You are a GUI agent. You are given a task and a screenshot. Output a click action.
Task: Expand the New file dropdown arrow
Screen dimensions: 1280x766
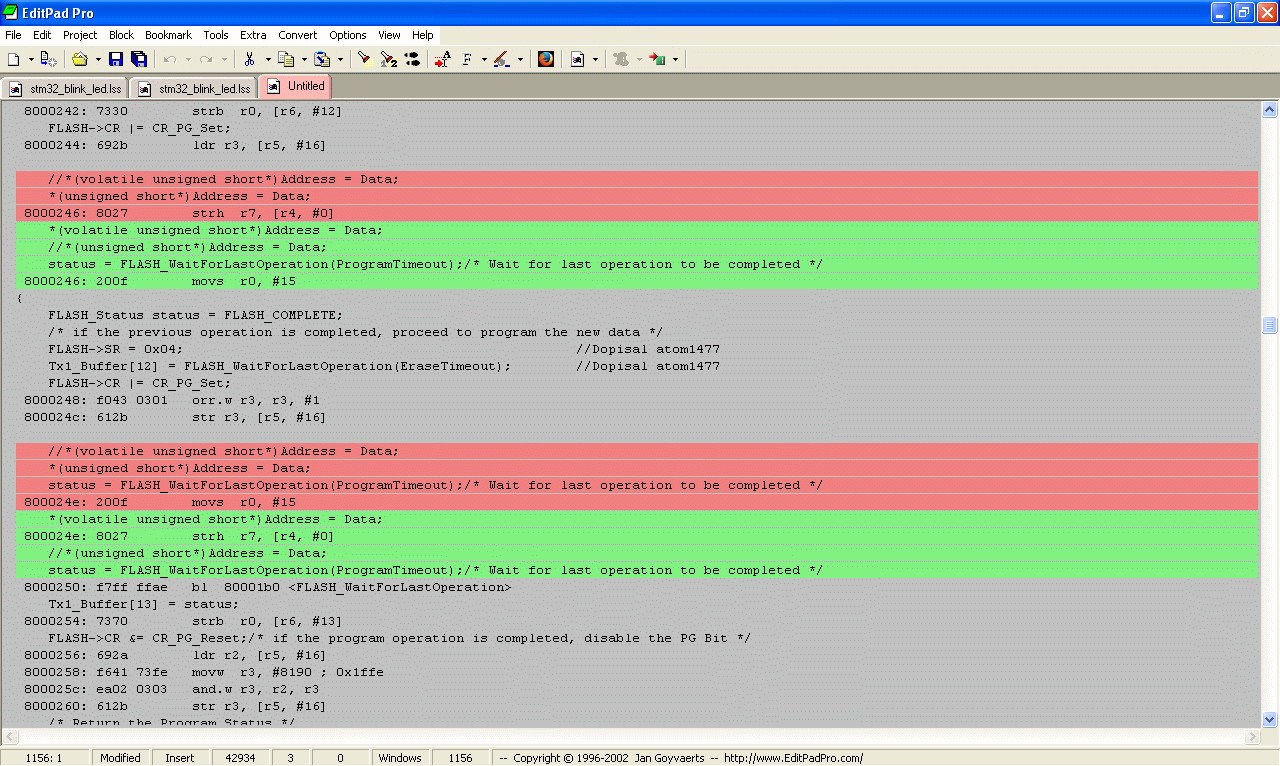[x=31, y=60]
